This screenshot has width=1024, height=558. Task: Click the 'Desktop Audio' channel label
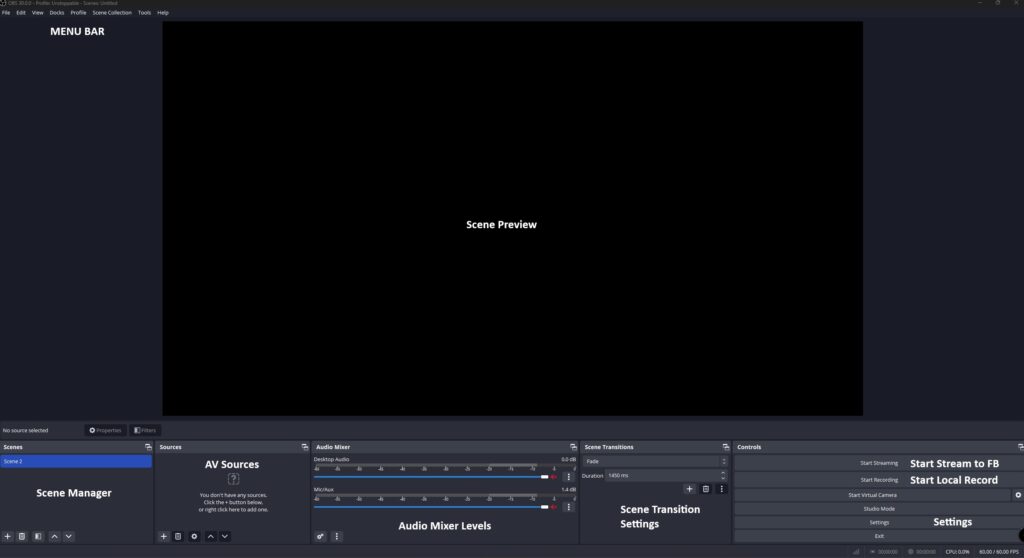(x=331, y=459)
